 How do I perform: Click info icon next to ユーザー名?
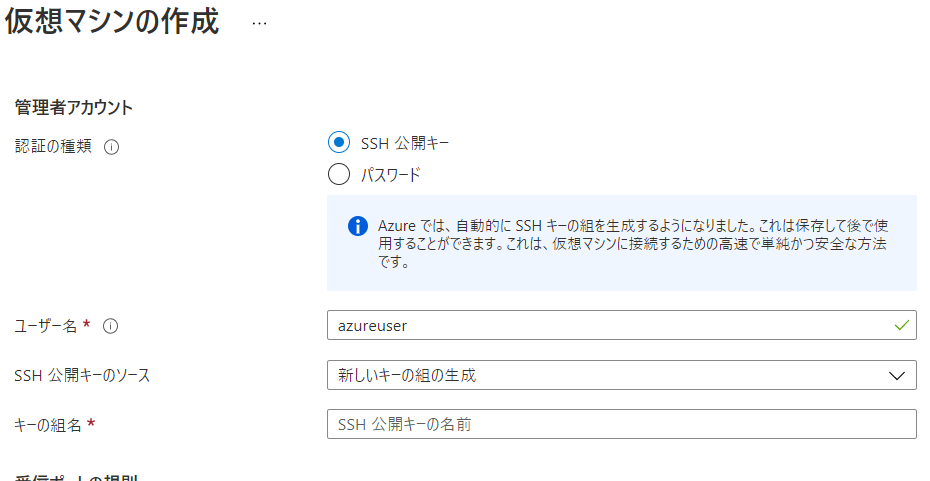(111, 326)
